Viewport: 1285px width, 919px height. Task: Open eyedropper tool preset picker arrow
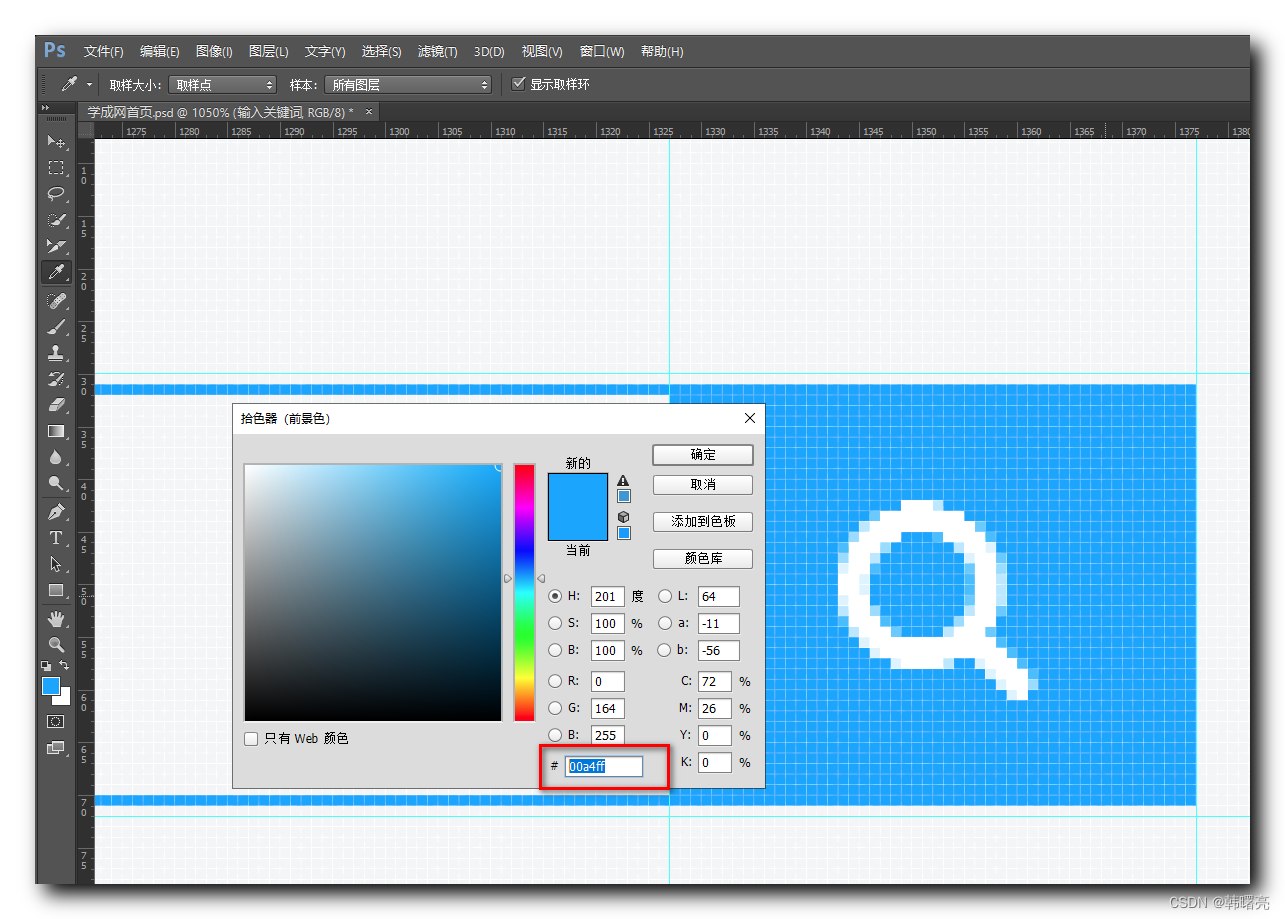click(x=89, y=85)
